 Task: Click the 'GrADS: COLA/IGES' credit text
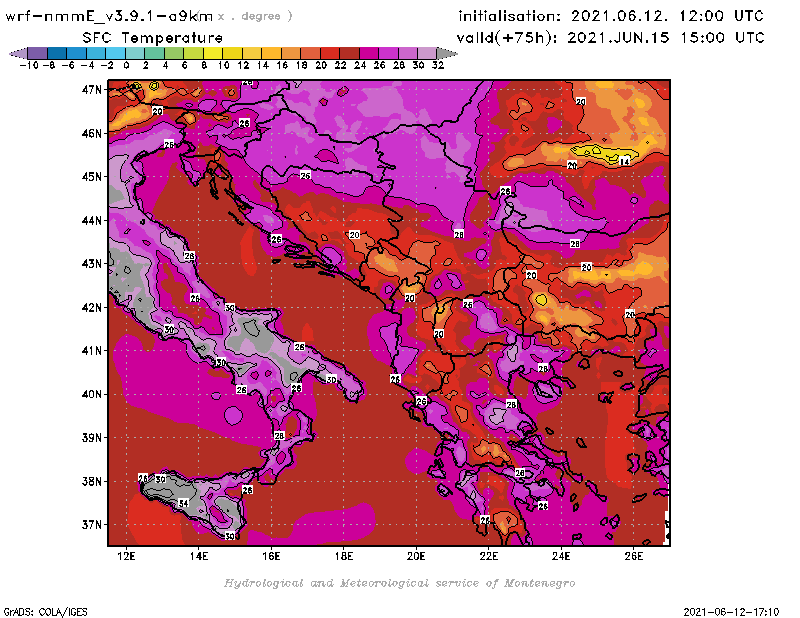45,612
